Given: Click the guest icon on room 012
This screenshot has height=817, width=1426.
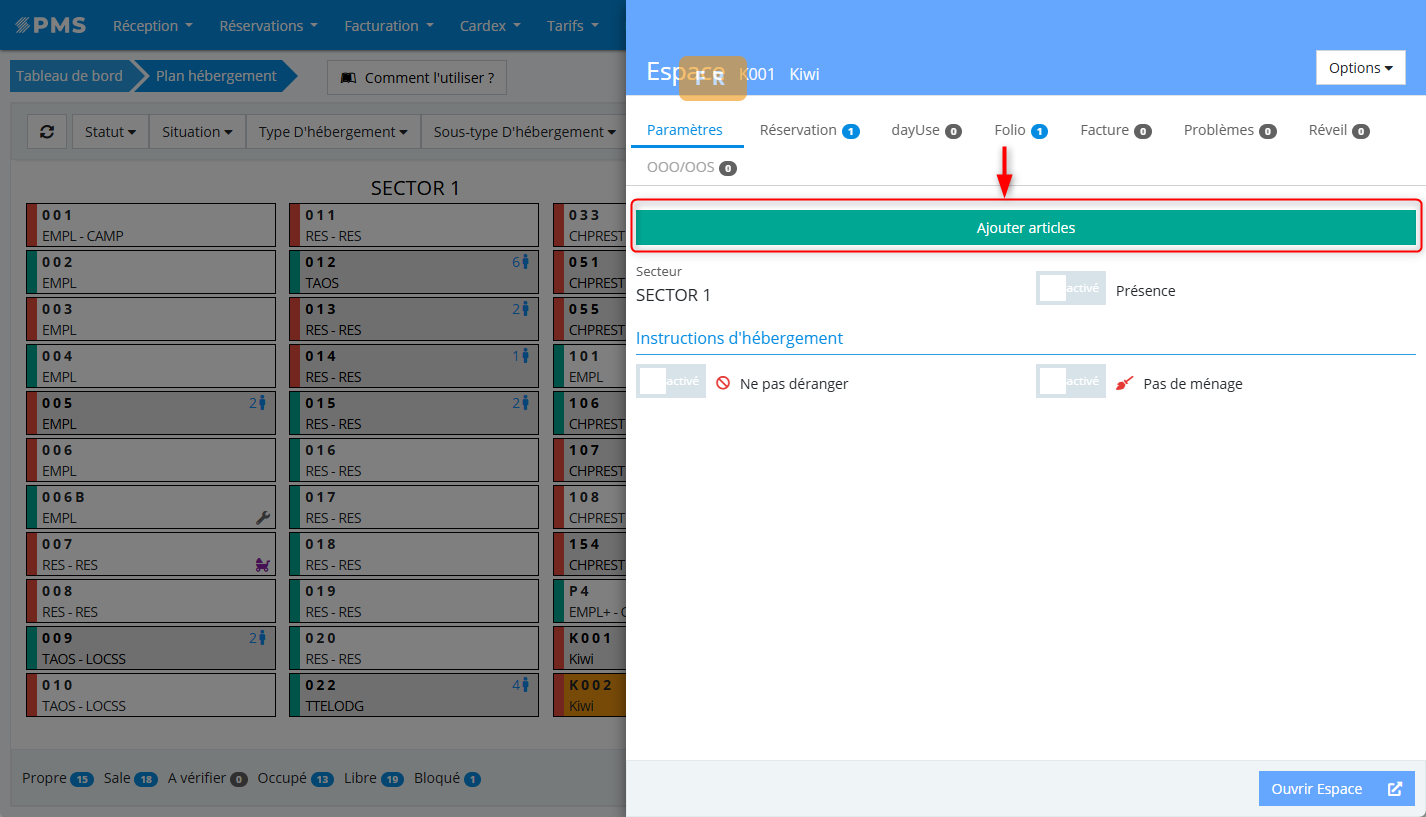Looking at the screenshot, I should [525, 262].
